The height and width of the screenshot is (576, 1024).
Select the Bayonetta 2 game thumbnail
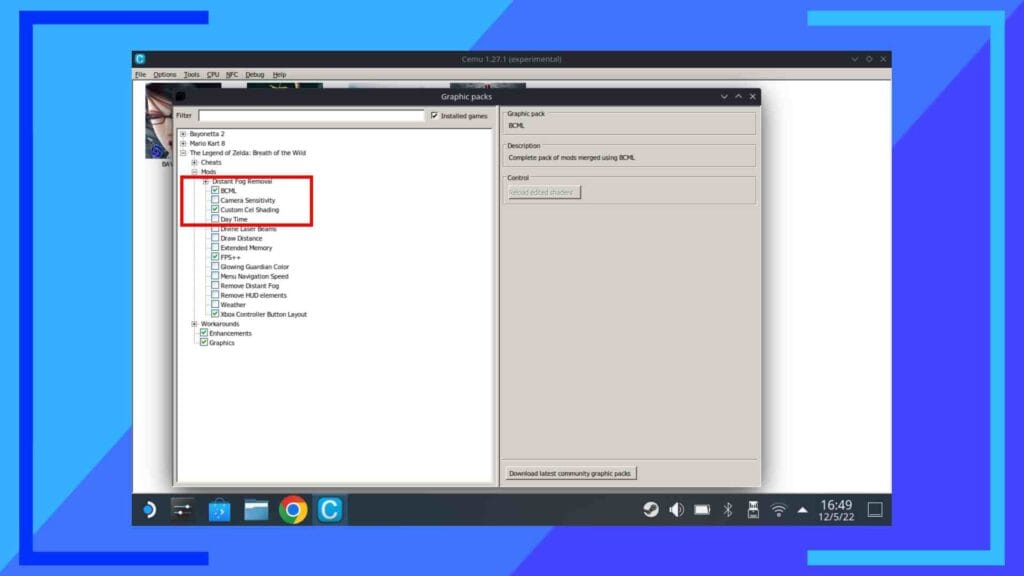point(159,121)
